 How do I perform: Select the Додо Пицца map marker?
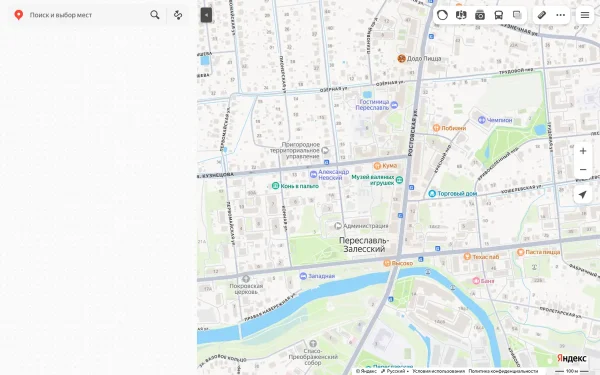419,59
